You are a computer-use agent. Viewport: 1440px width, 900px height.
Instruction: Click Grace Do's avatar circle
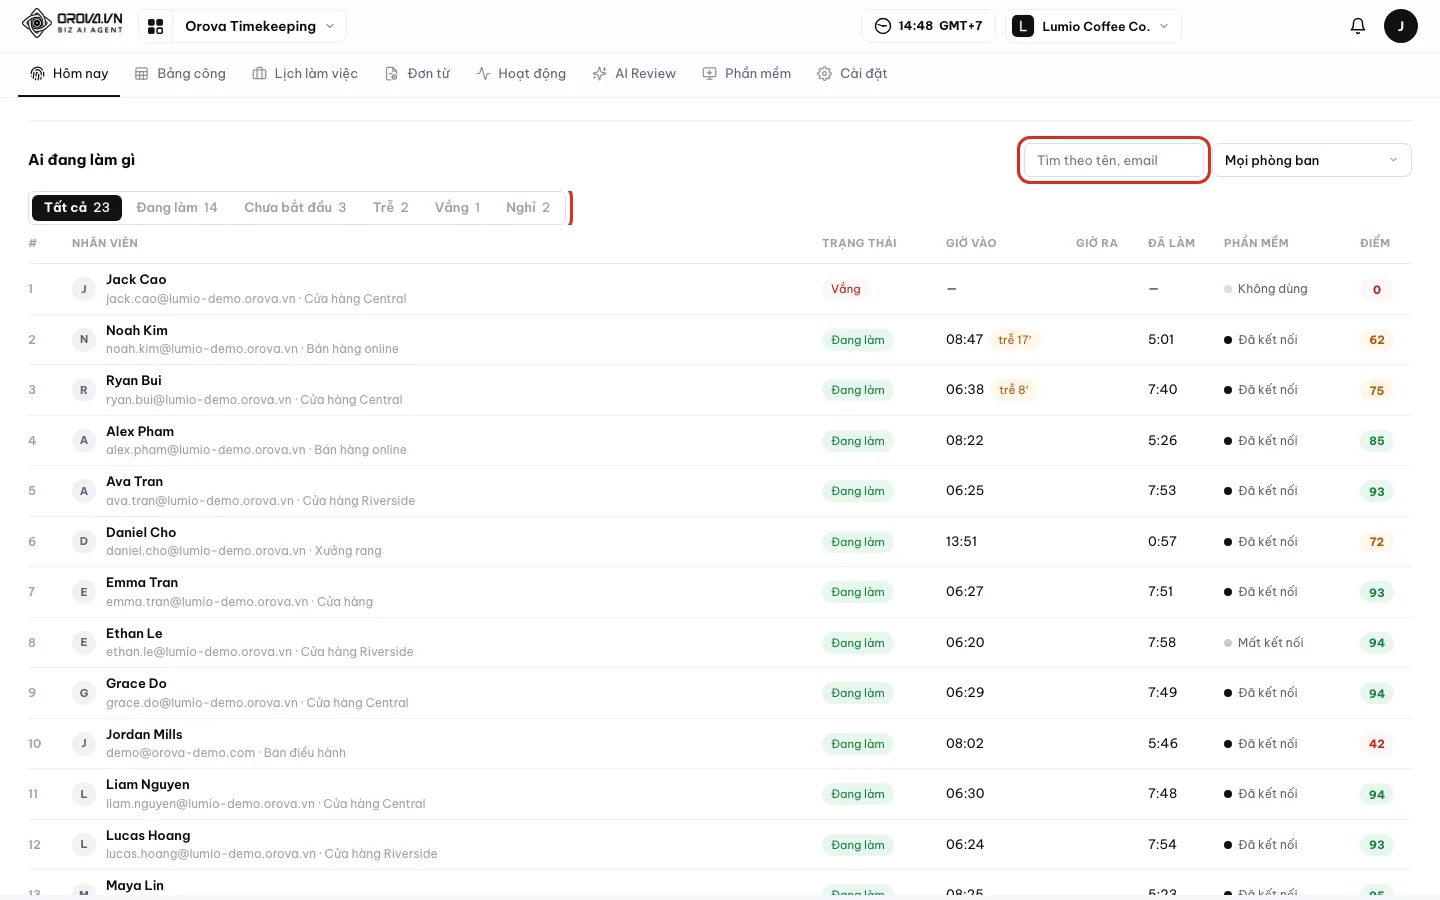click(x=84, y=693)
